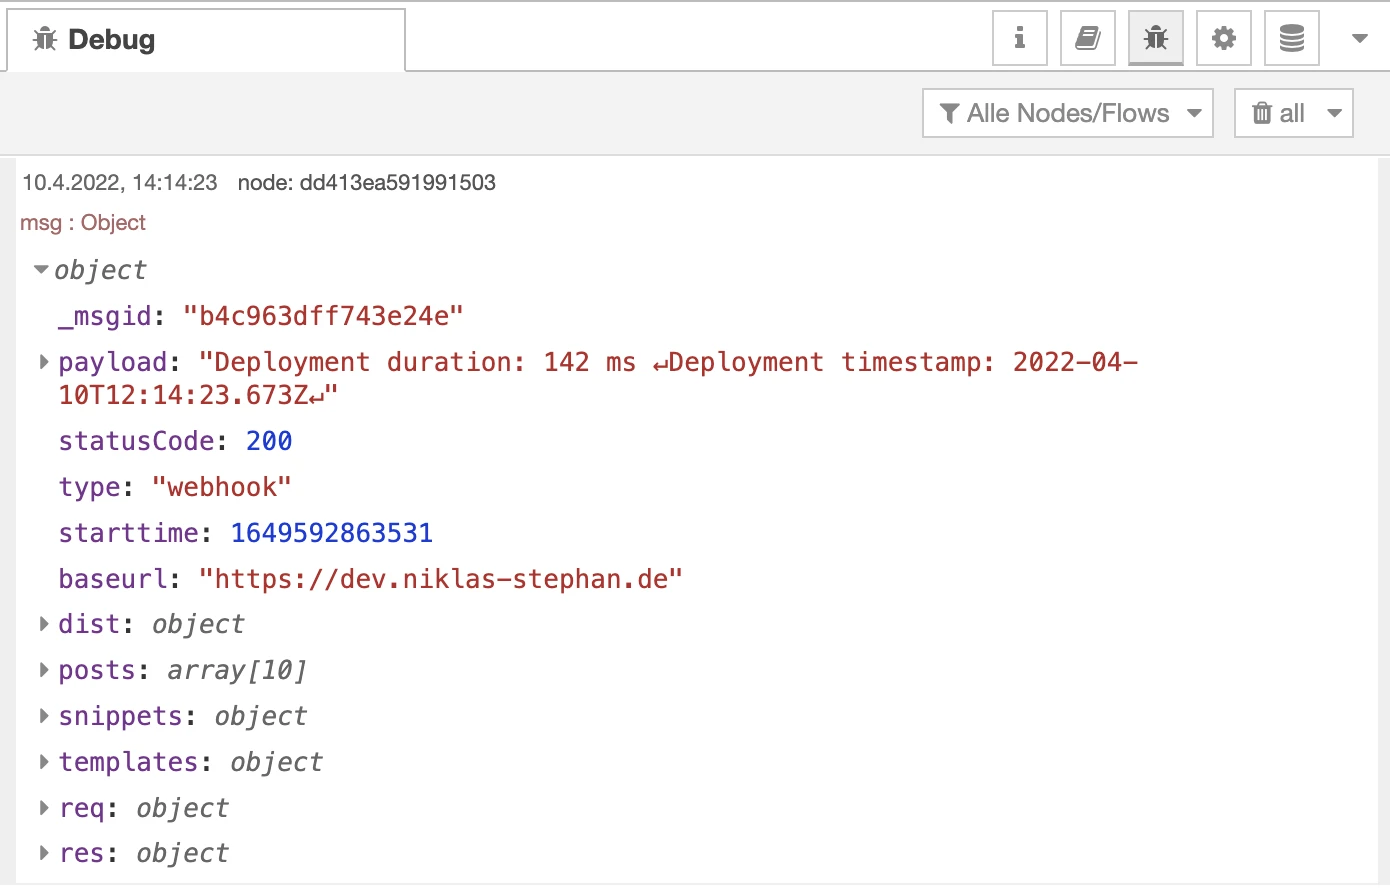The height and width of the screenshot is (888, 1390).
Task: Expand the payload string entry
Action: tap(44, 362)
